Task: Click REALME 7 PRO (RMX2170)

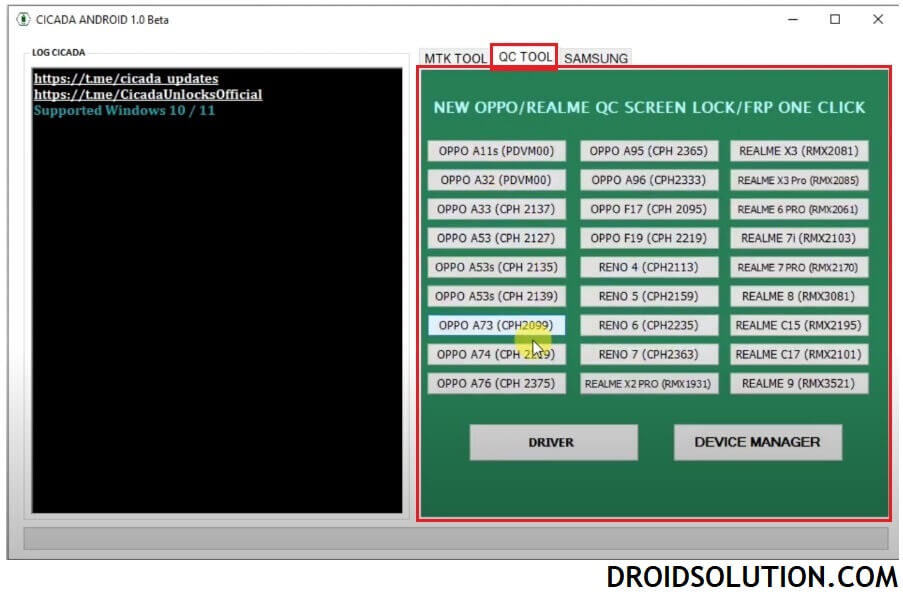Action: pyautogui.click(x=799, y=267)
